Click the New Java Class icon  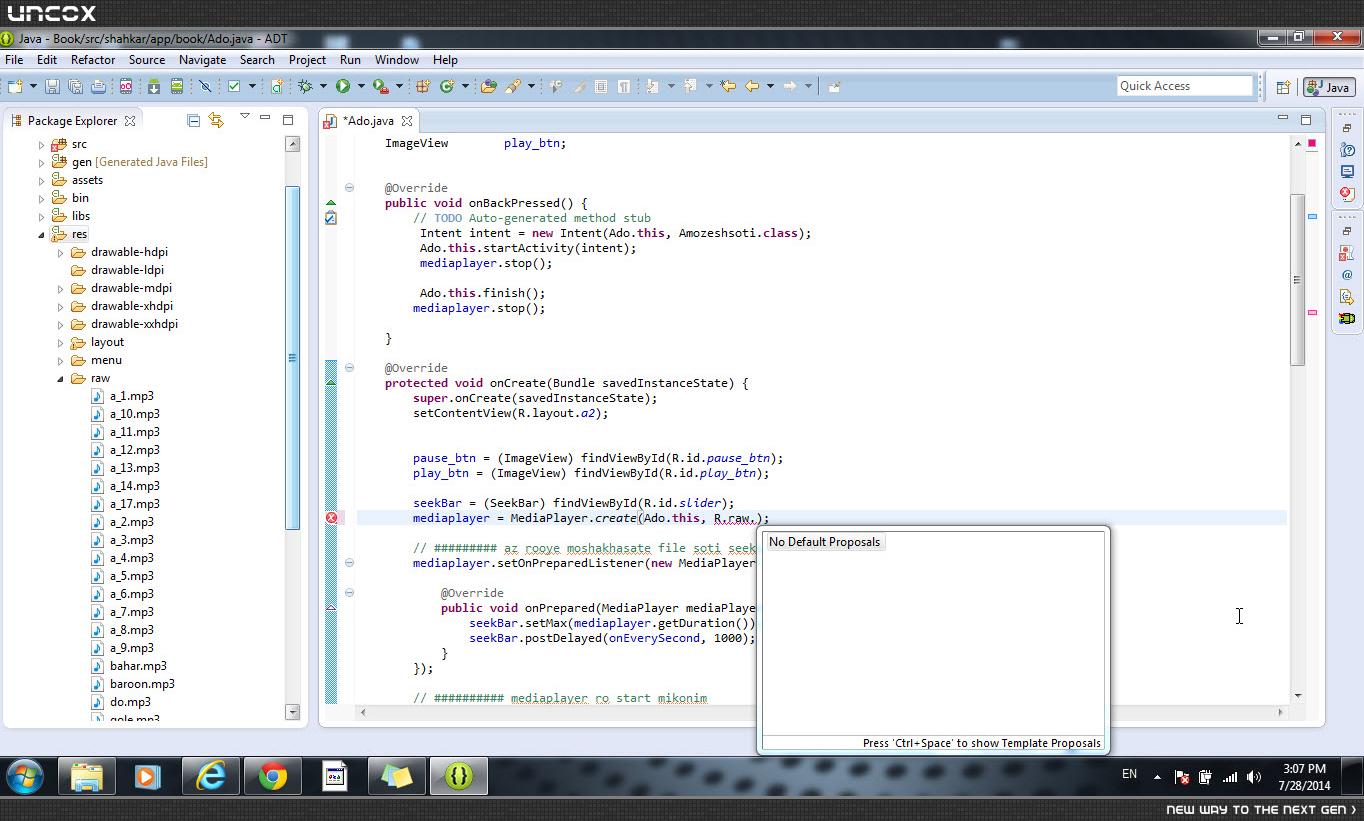pos(447,86)
